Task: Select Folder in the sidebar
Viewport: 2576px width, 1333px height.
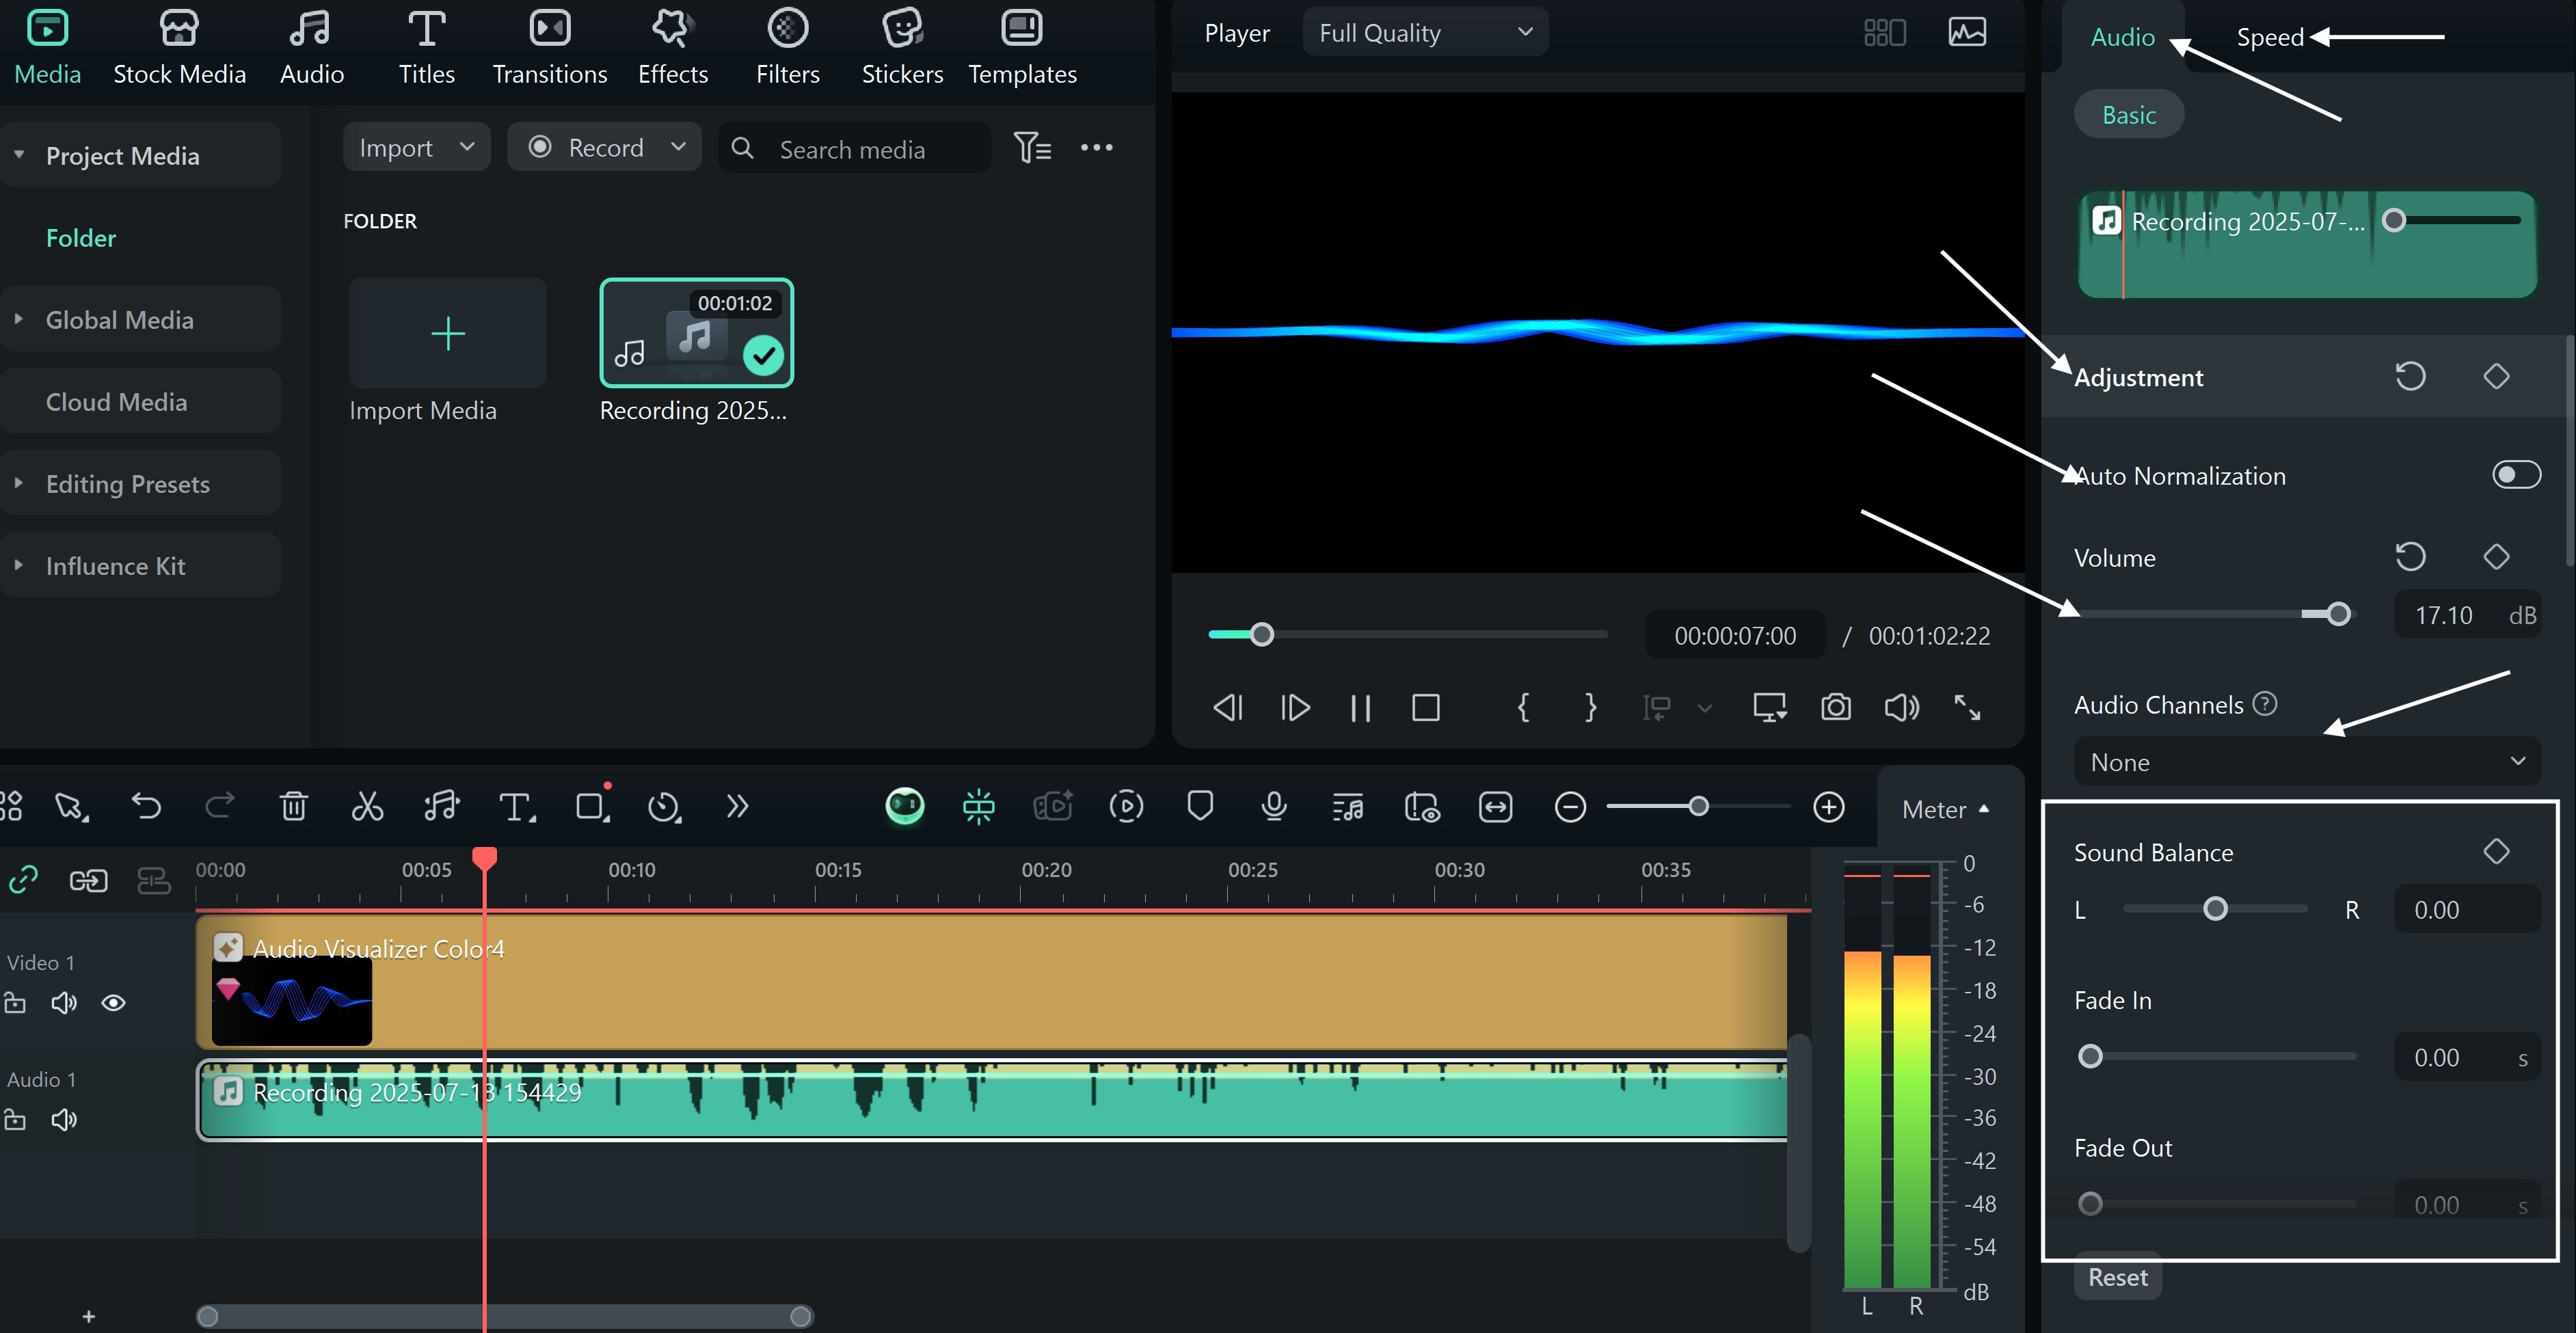Action: (x=81, y=237)
